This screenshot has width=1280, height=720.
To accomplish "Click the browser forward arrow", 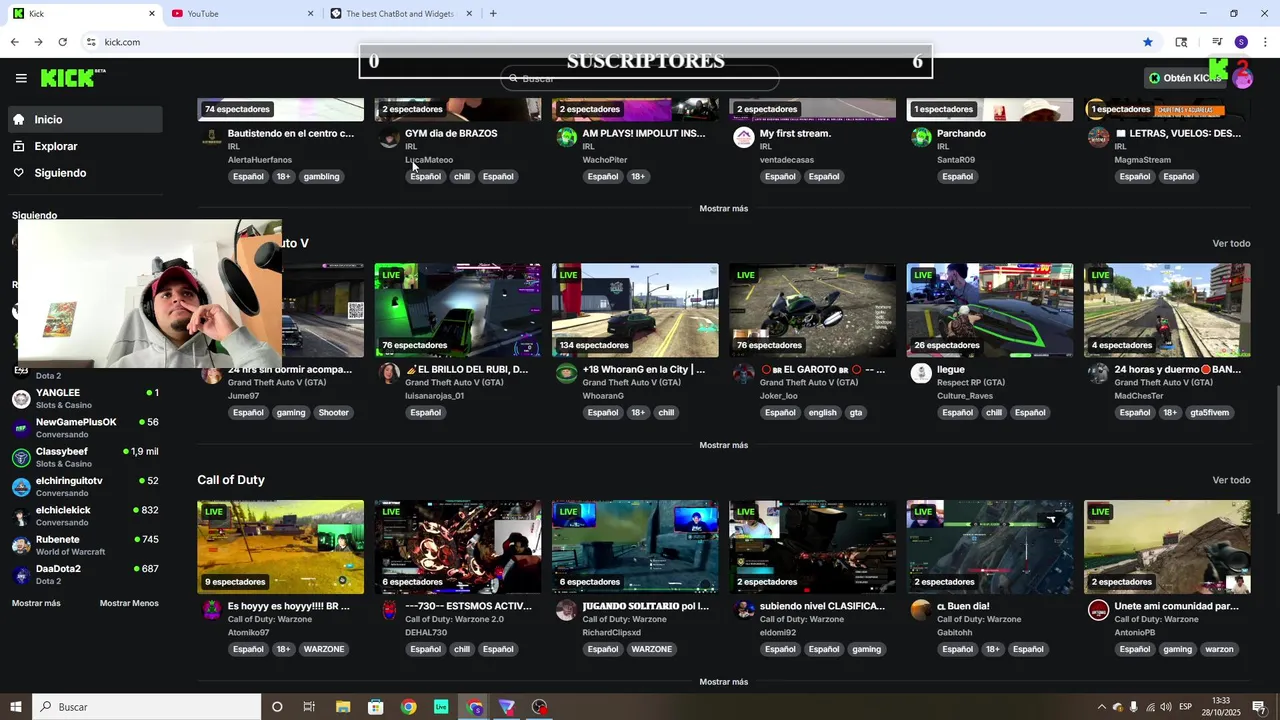I will click(38, 42).
